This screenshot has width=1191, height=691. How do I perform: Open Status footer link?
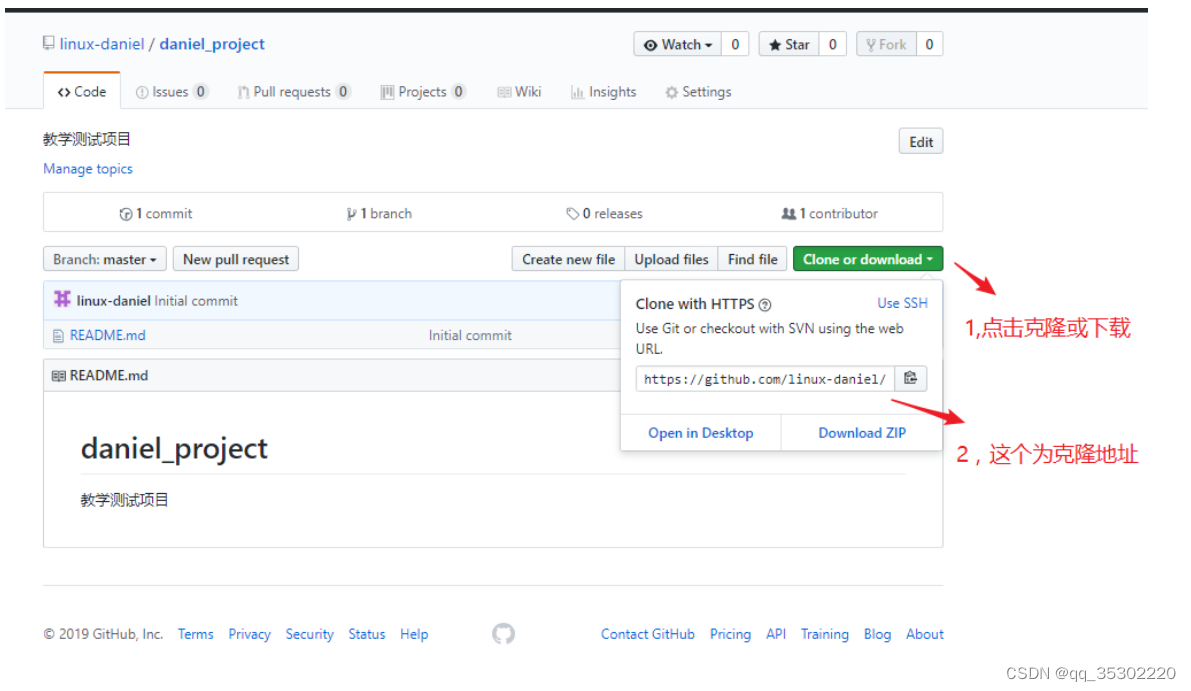pos(367,634)
